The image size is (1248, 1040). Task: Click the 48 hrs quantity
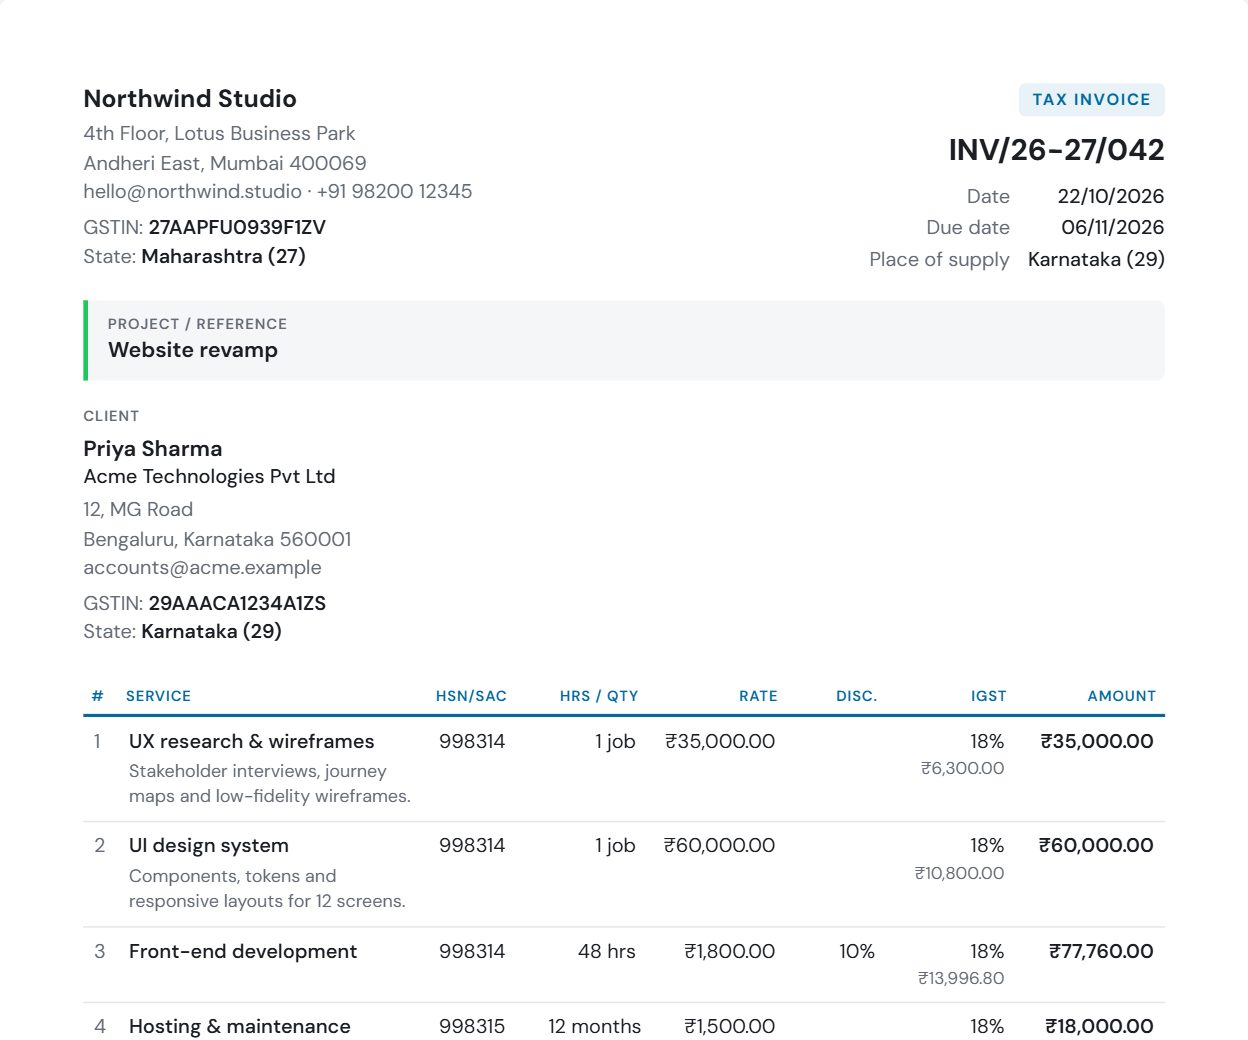[x=607, y=951]
